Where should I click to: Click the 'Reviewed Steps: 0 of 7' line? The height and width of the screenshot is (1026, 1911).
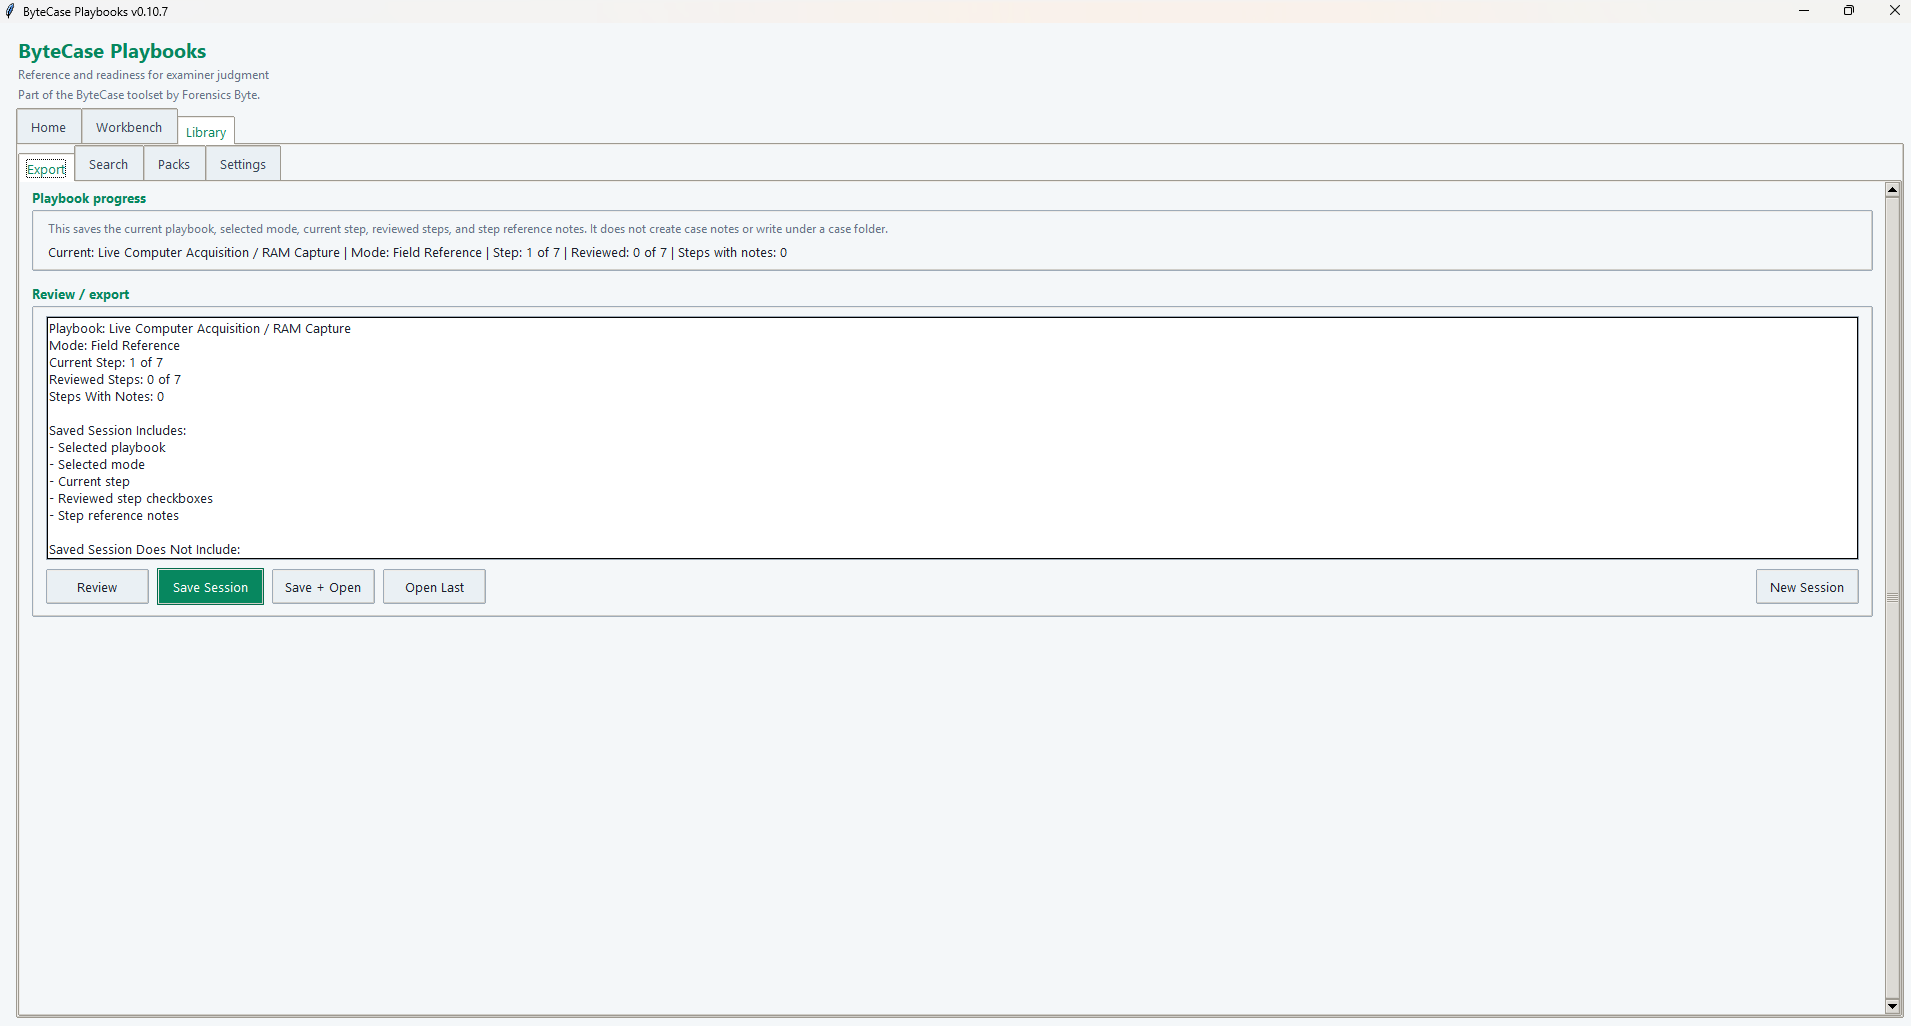[x=115, y=379]
